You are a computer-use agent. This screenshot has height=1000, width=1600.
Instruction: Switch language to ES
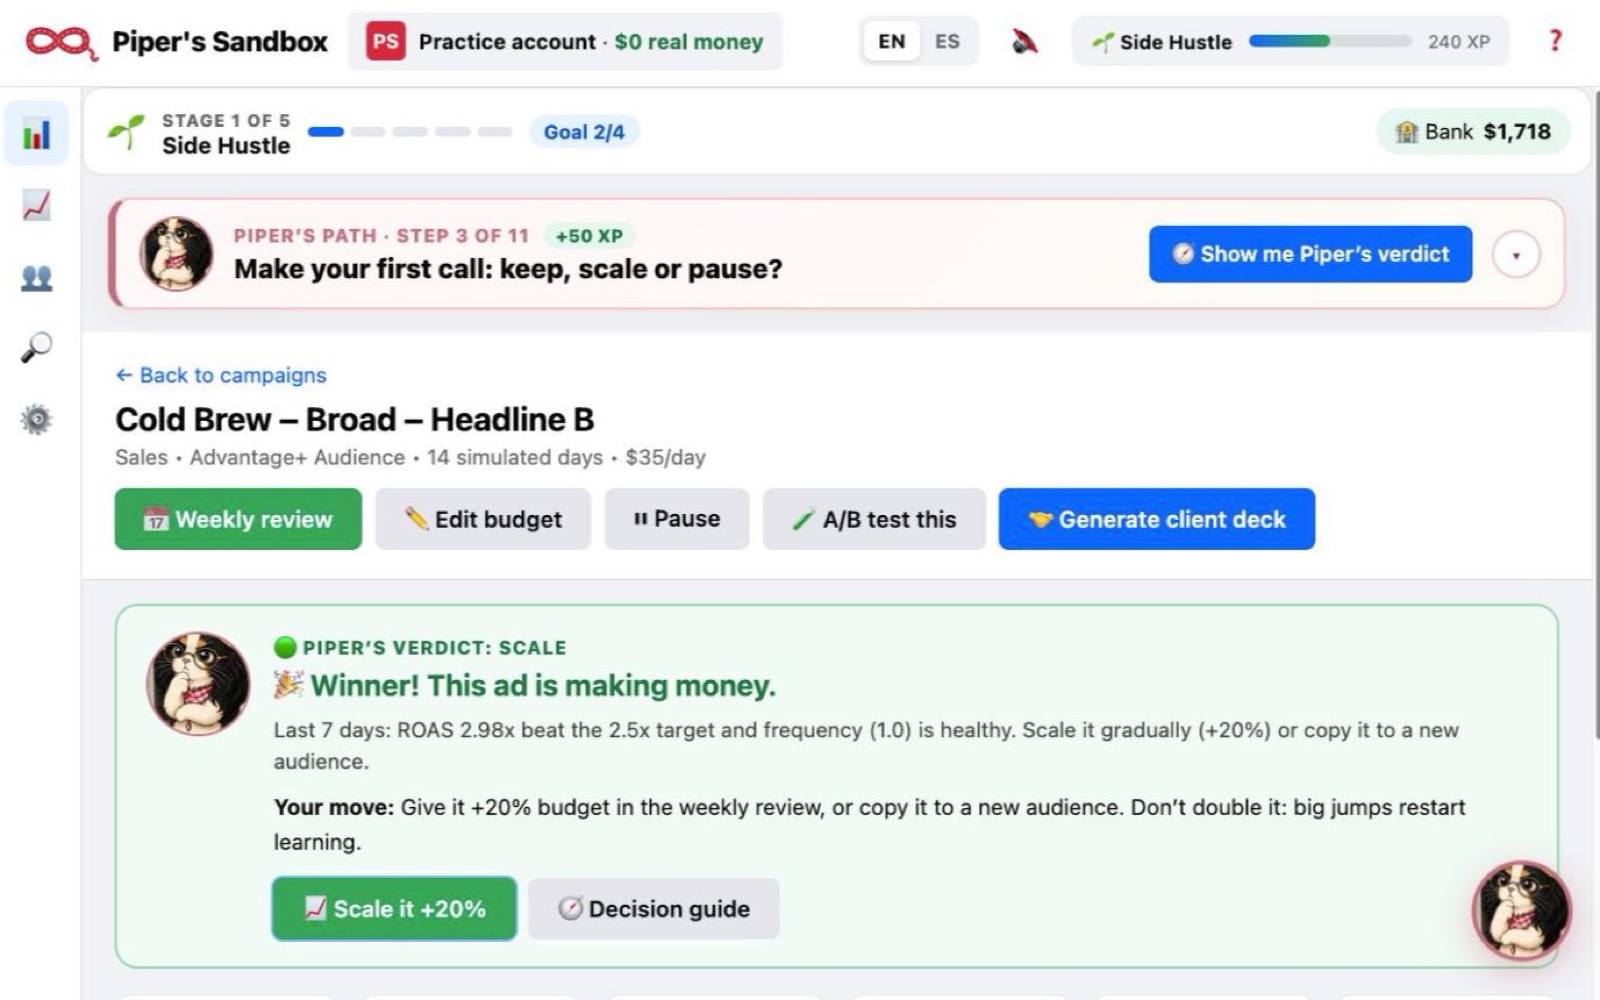coord(947,42)
